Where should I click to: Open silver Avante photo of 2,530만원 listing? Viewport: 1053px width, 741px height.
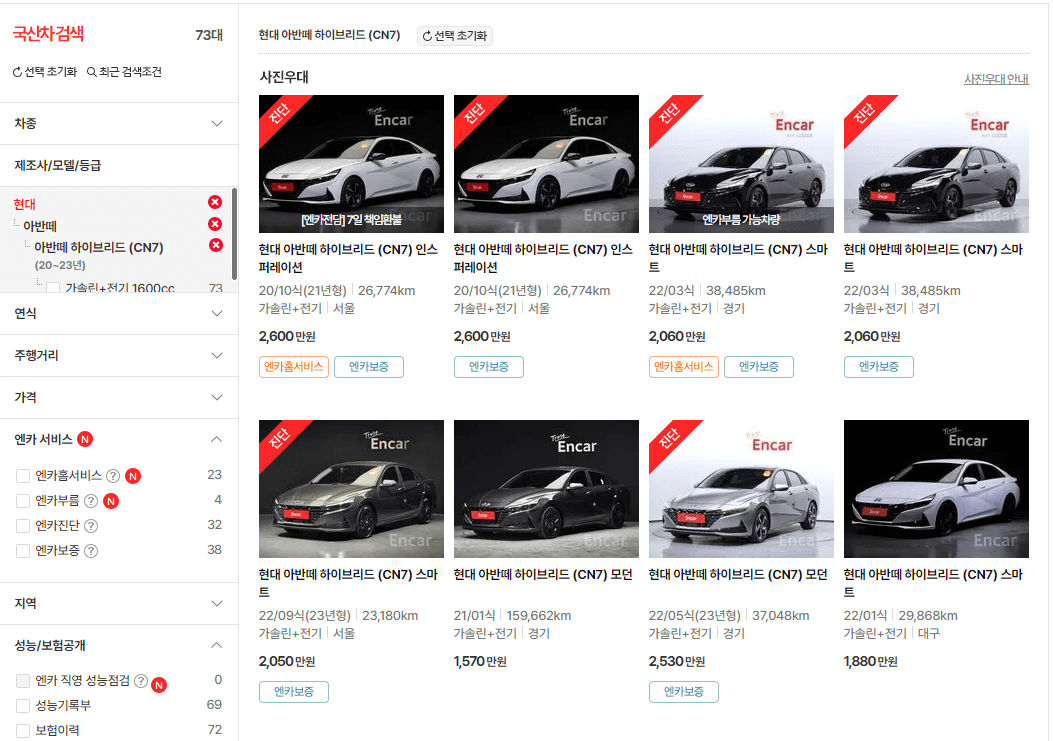click(x=741, y=489)
